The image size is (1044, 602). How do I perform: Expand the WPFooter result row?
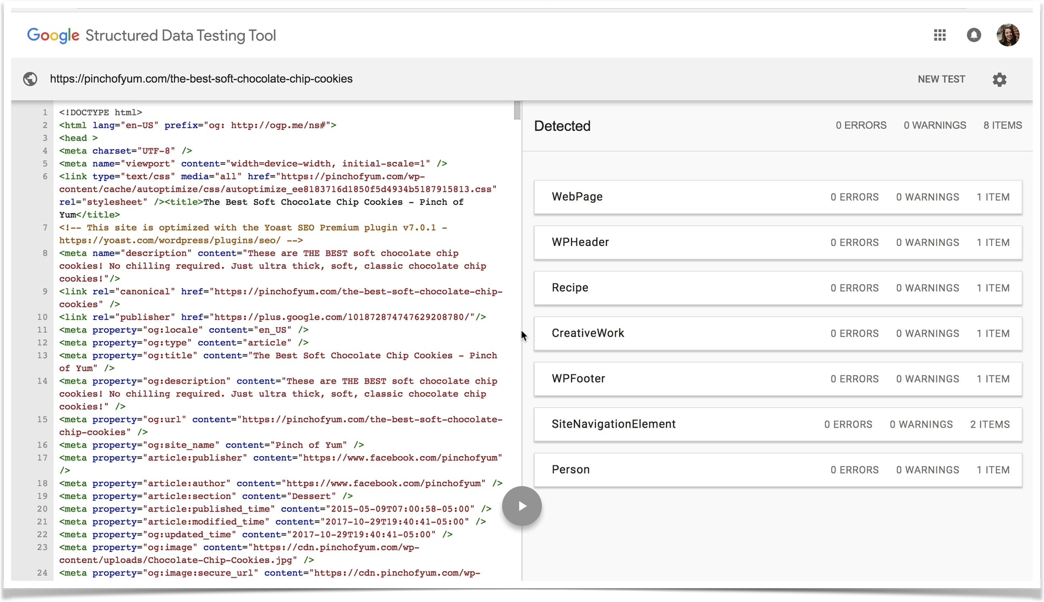(778, 379)
